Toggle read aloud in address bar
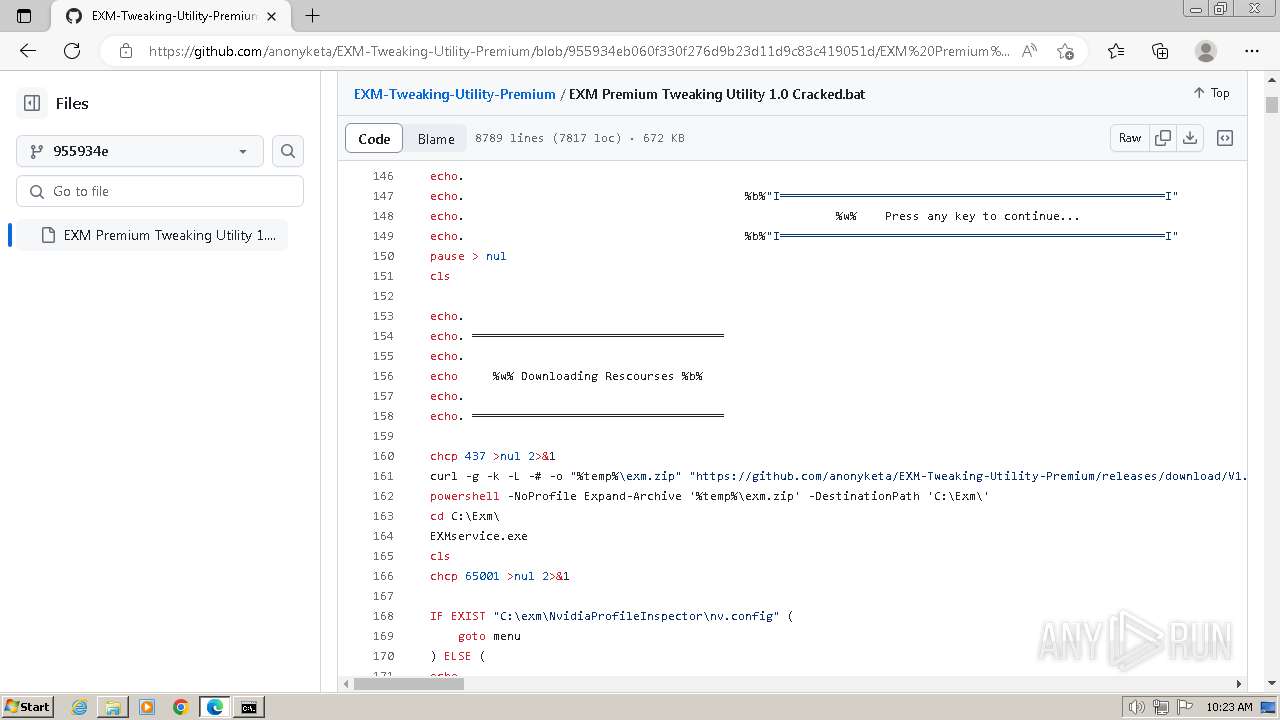 click(x=1029, y=51)
